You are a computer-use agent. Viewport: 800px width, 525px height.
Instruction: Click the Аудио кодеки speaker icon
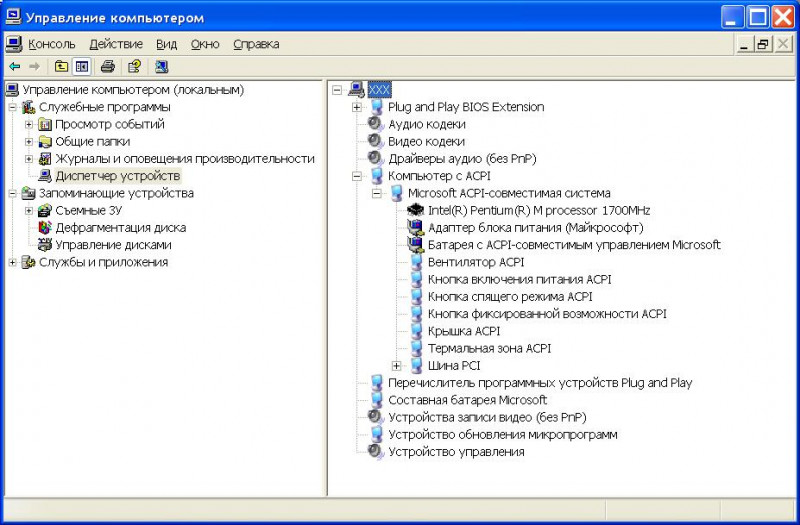tap(376, 124)
